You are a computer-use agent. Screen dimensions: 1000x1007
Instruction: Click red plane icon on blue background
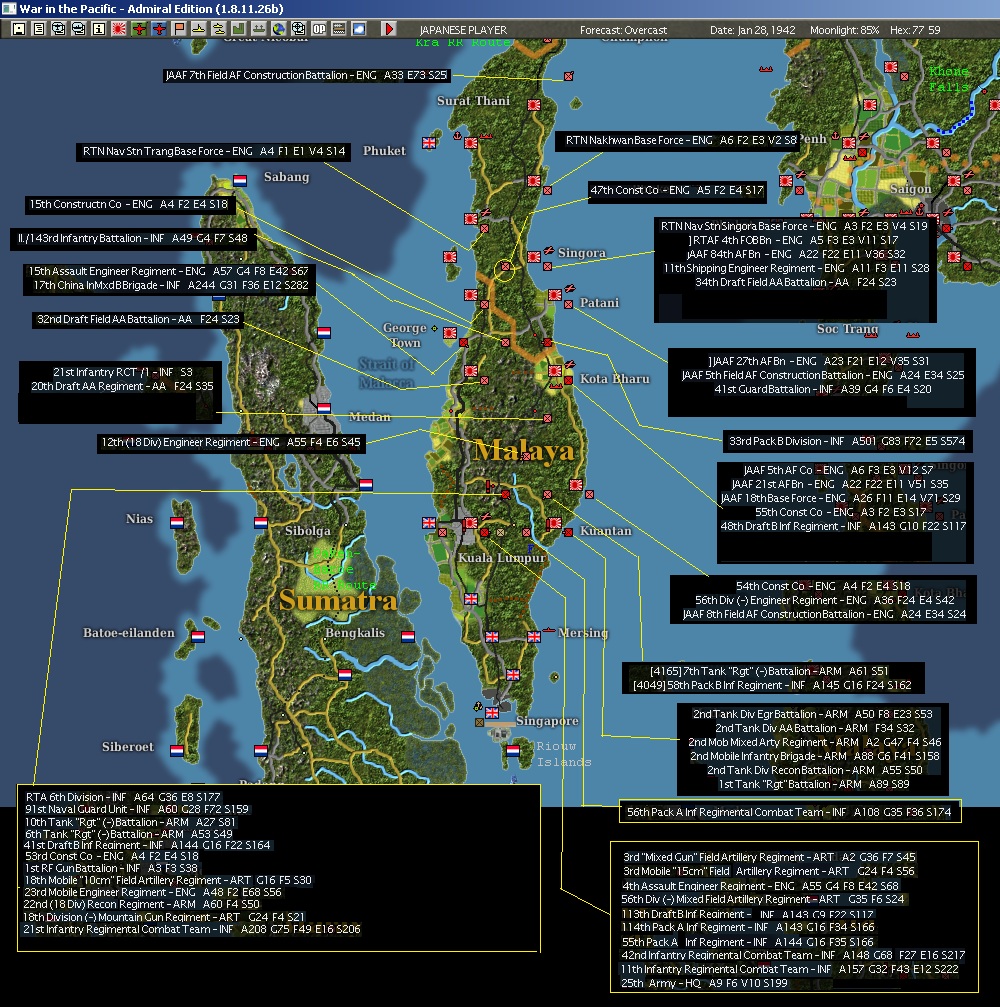[159, 29]
